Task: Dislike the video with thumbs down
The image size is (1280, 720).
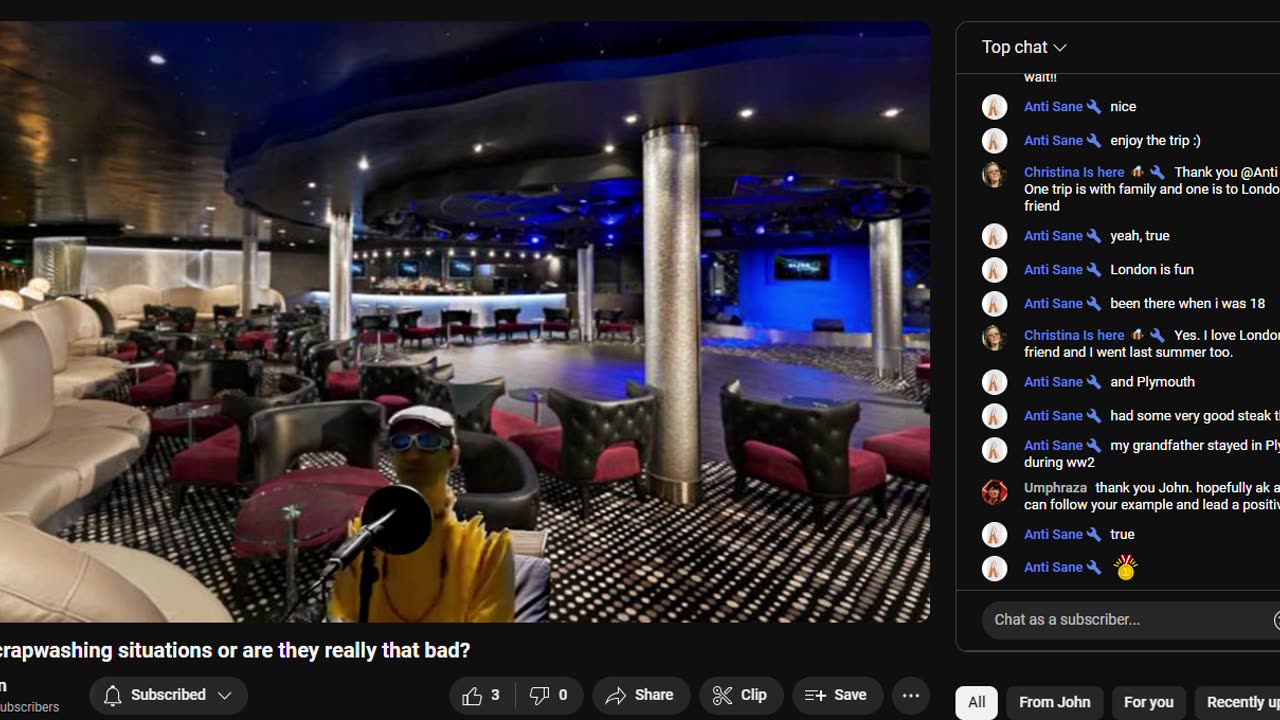Action: click(x=549, y=696)
